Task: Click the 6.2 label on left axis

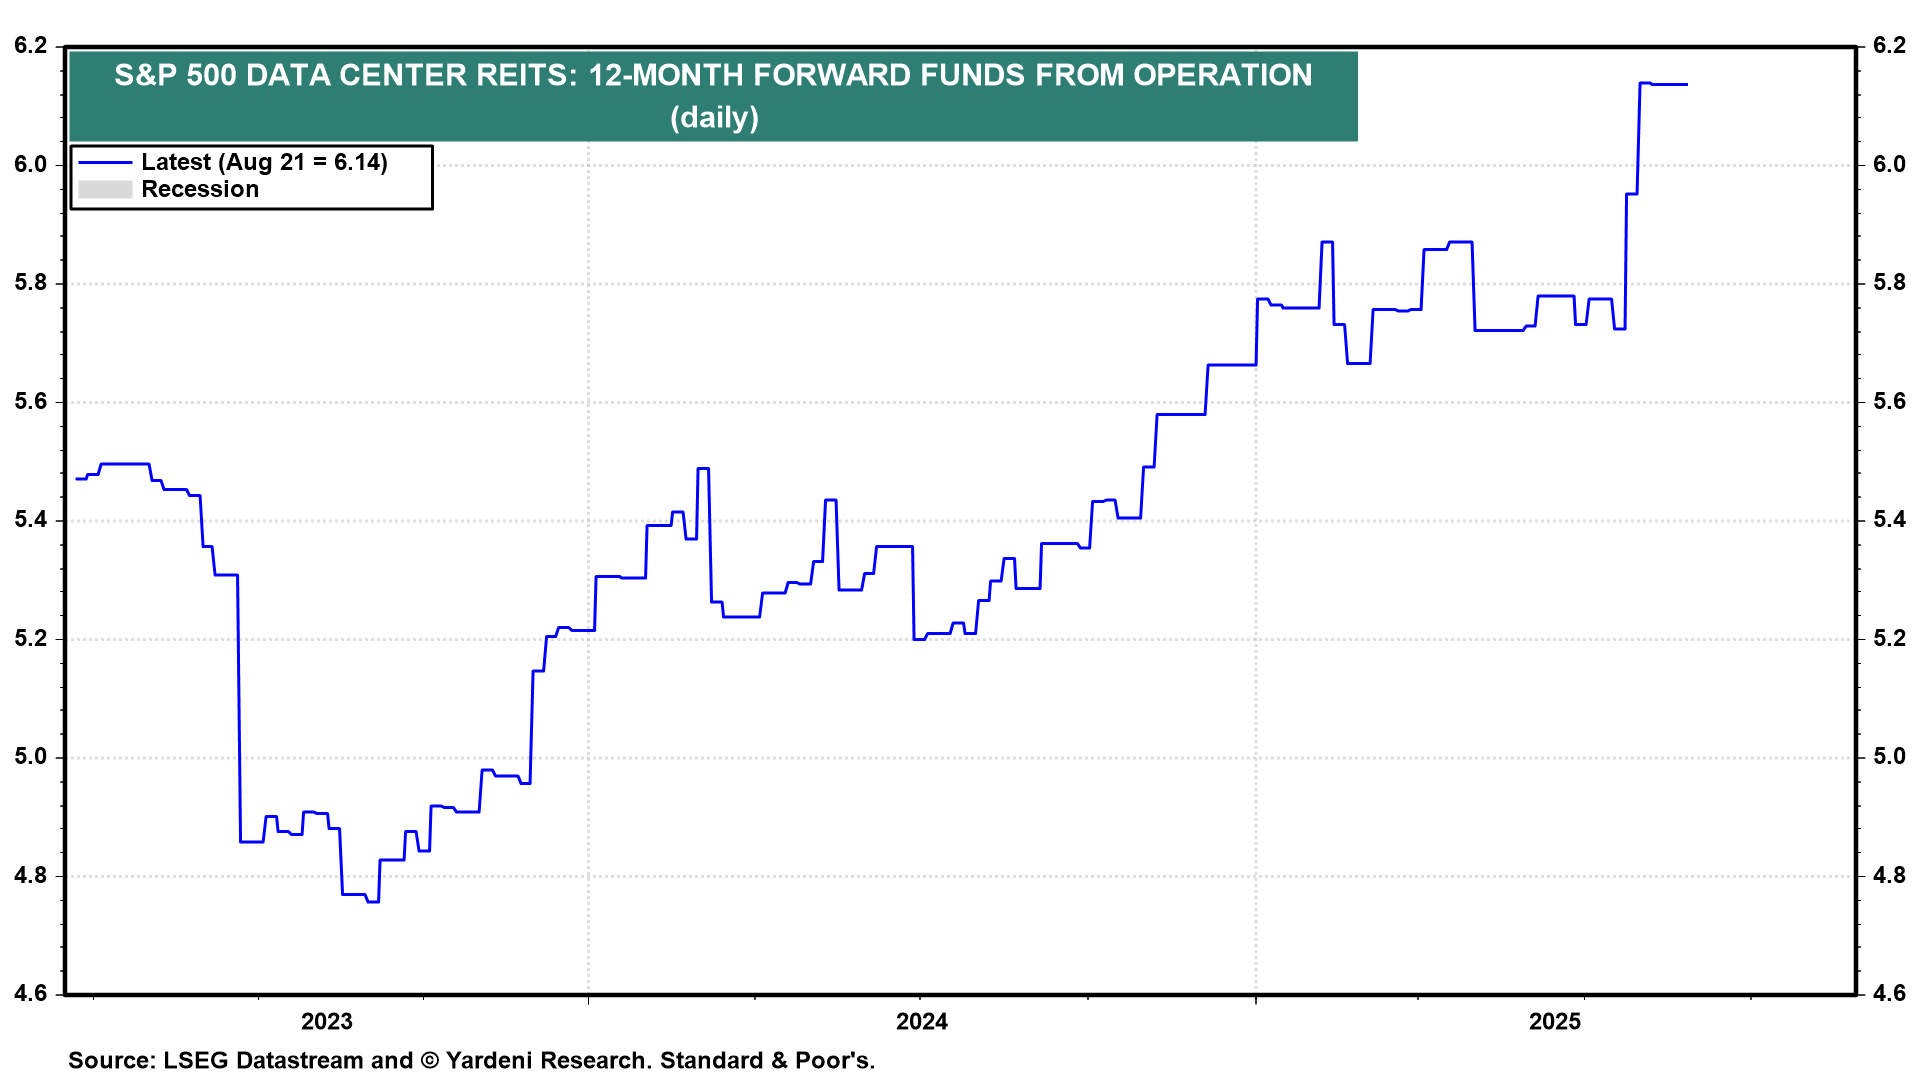Action: (x=31, y=46)
